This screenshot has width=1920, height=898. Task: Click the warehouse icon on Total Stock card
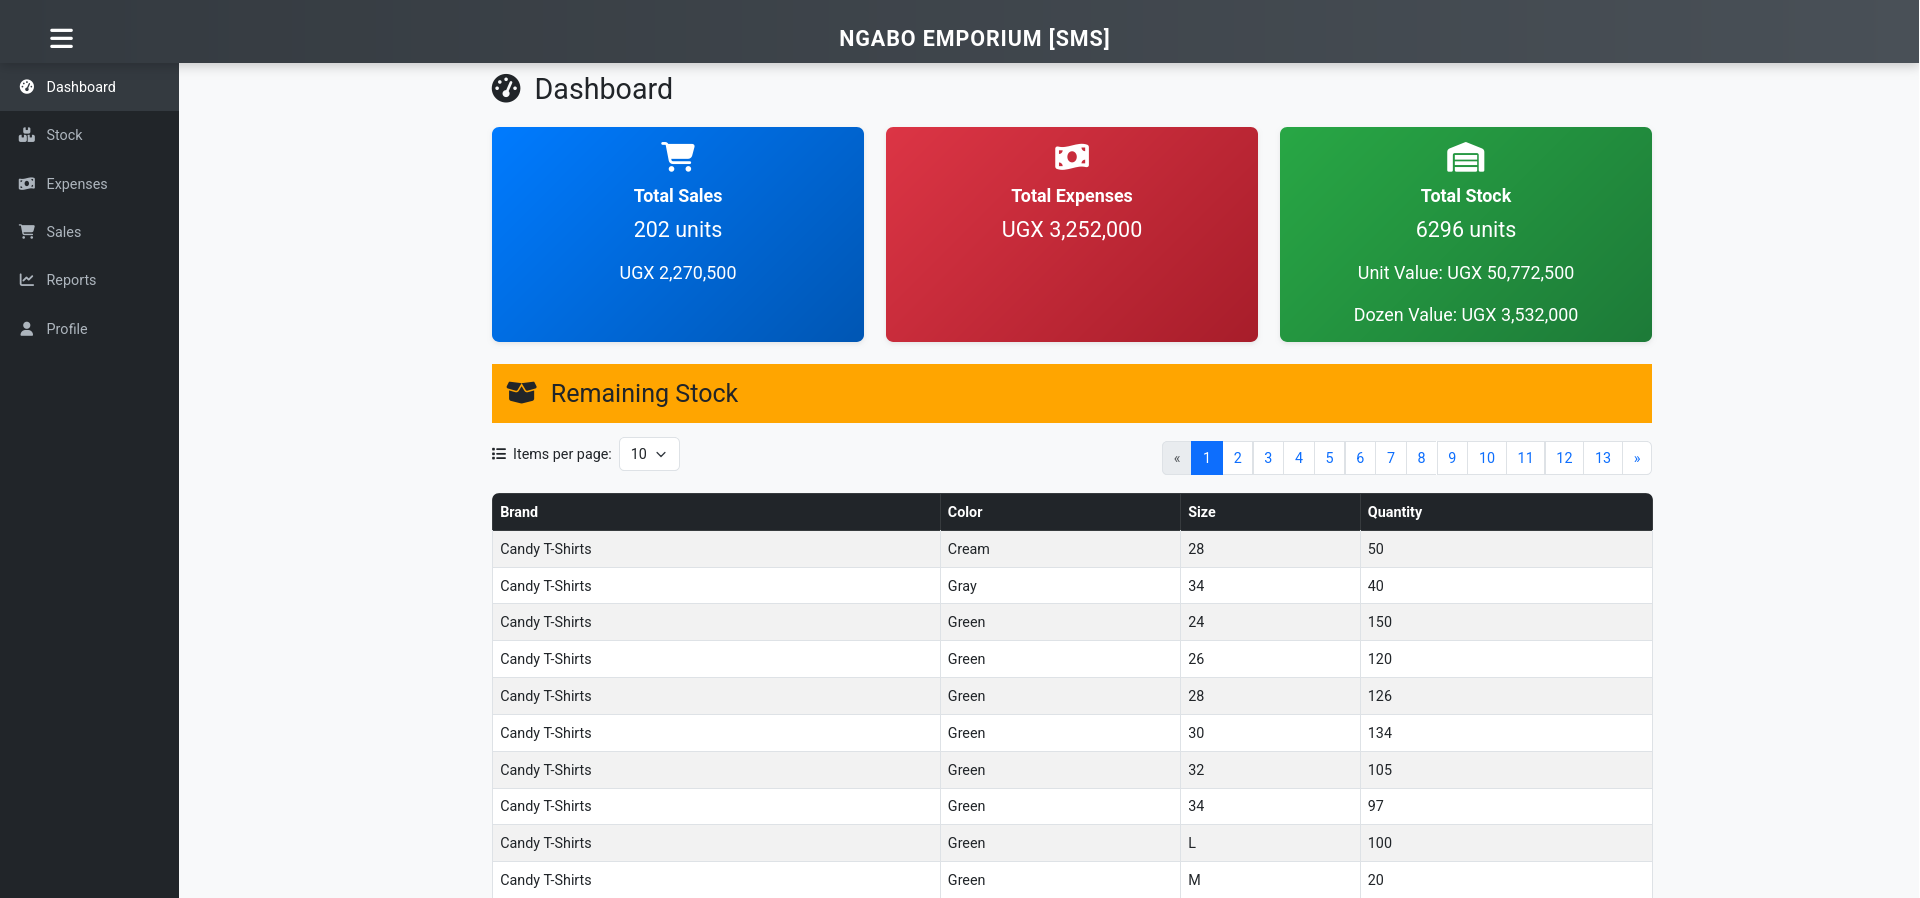1466,157
